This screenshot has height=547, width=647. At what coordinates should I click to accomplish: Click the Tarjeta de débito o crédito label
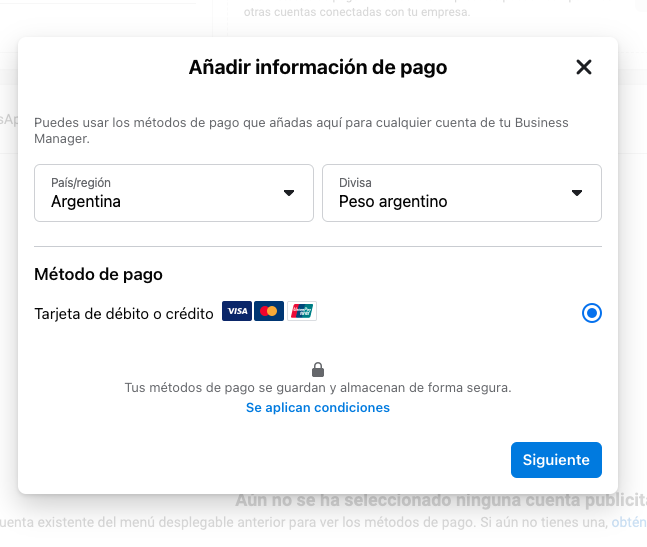click(x=124, y=313)
